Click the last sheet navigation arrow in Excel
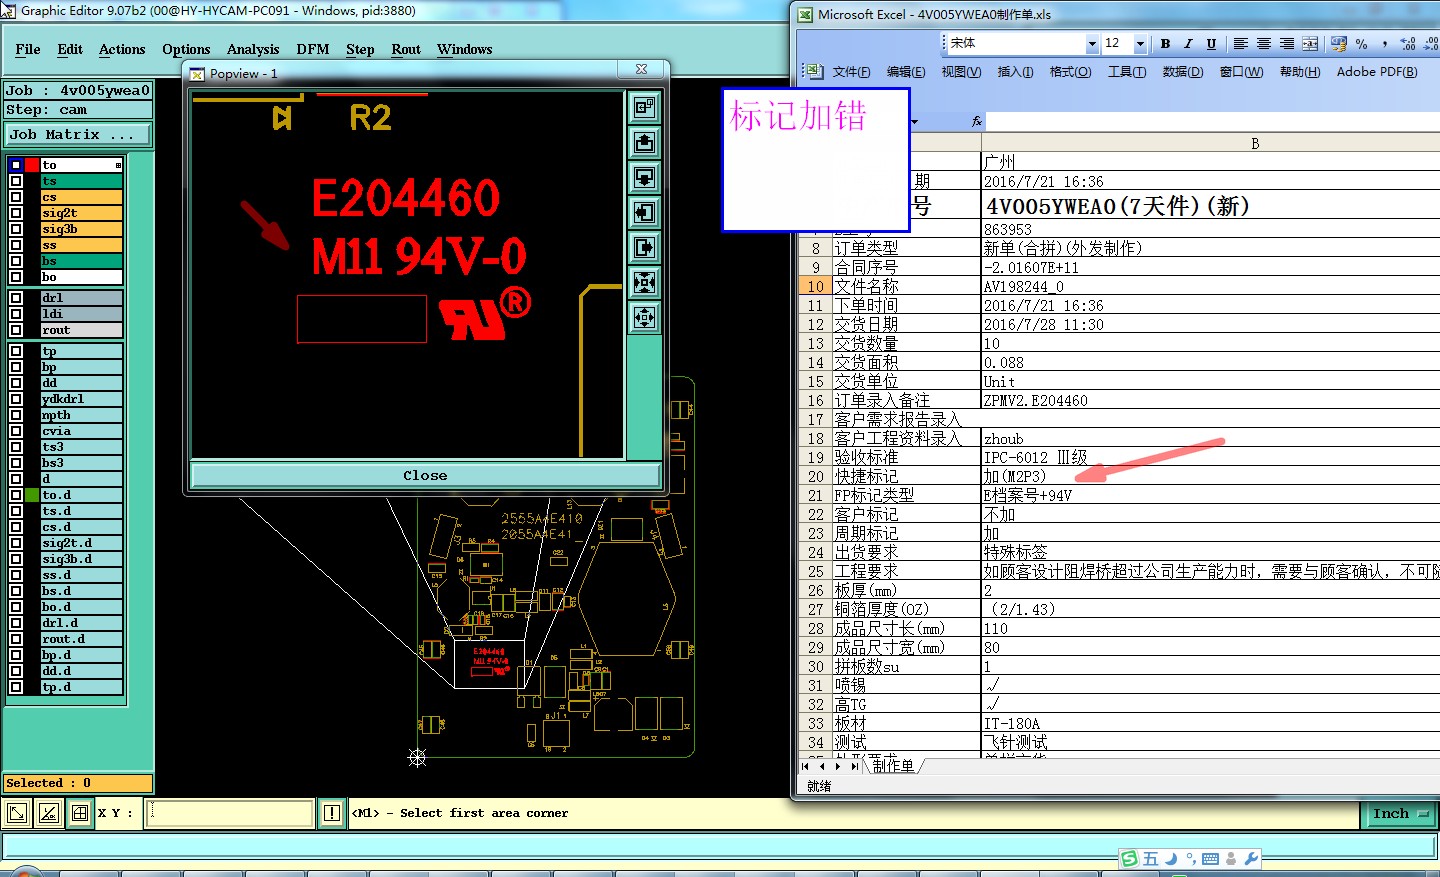Image resolution: width=1440 pixels, height=877 pixels. click(x=853, y=766)
